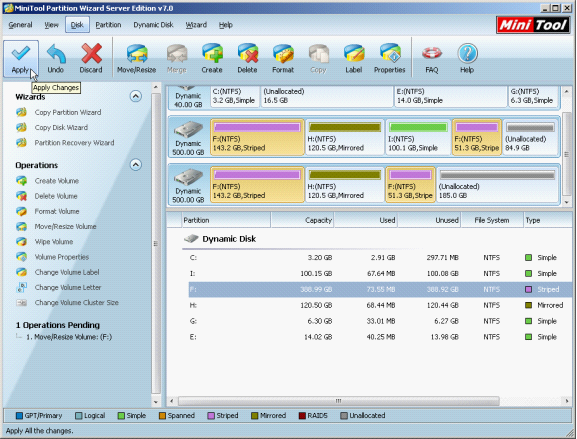Click the disk map down scroll arrow
This screenshot has width=577, height=439.
567,202
